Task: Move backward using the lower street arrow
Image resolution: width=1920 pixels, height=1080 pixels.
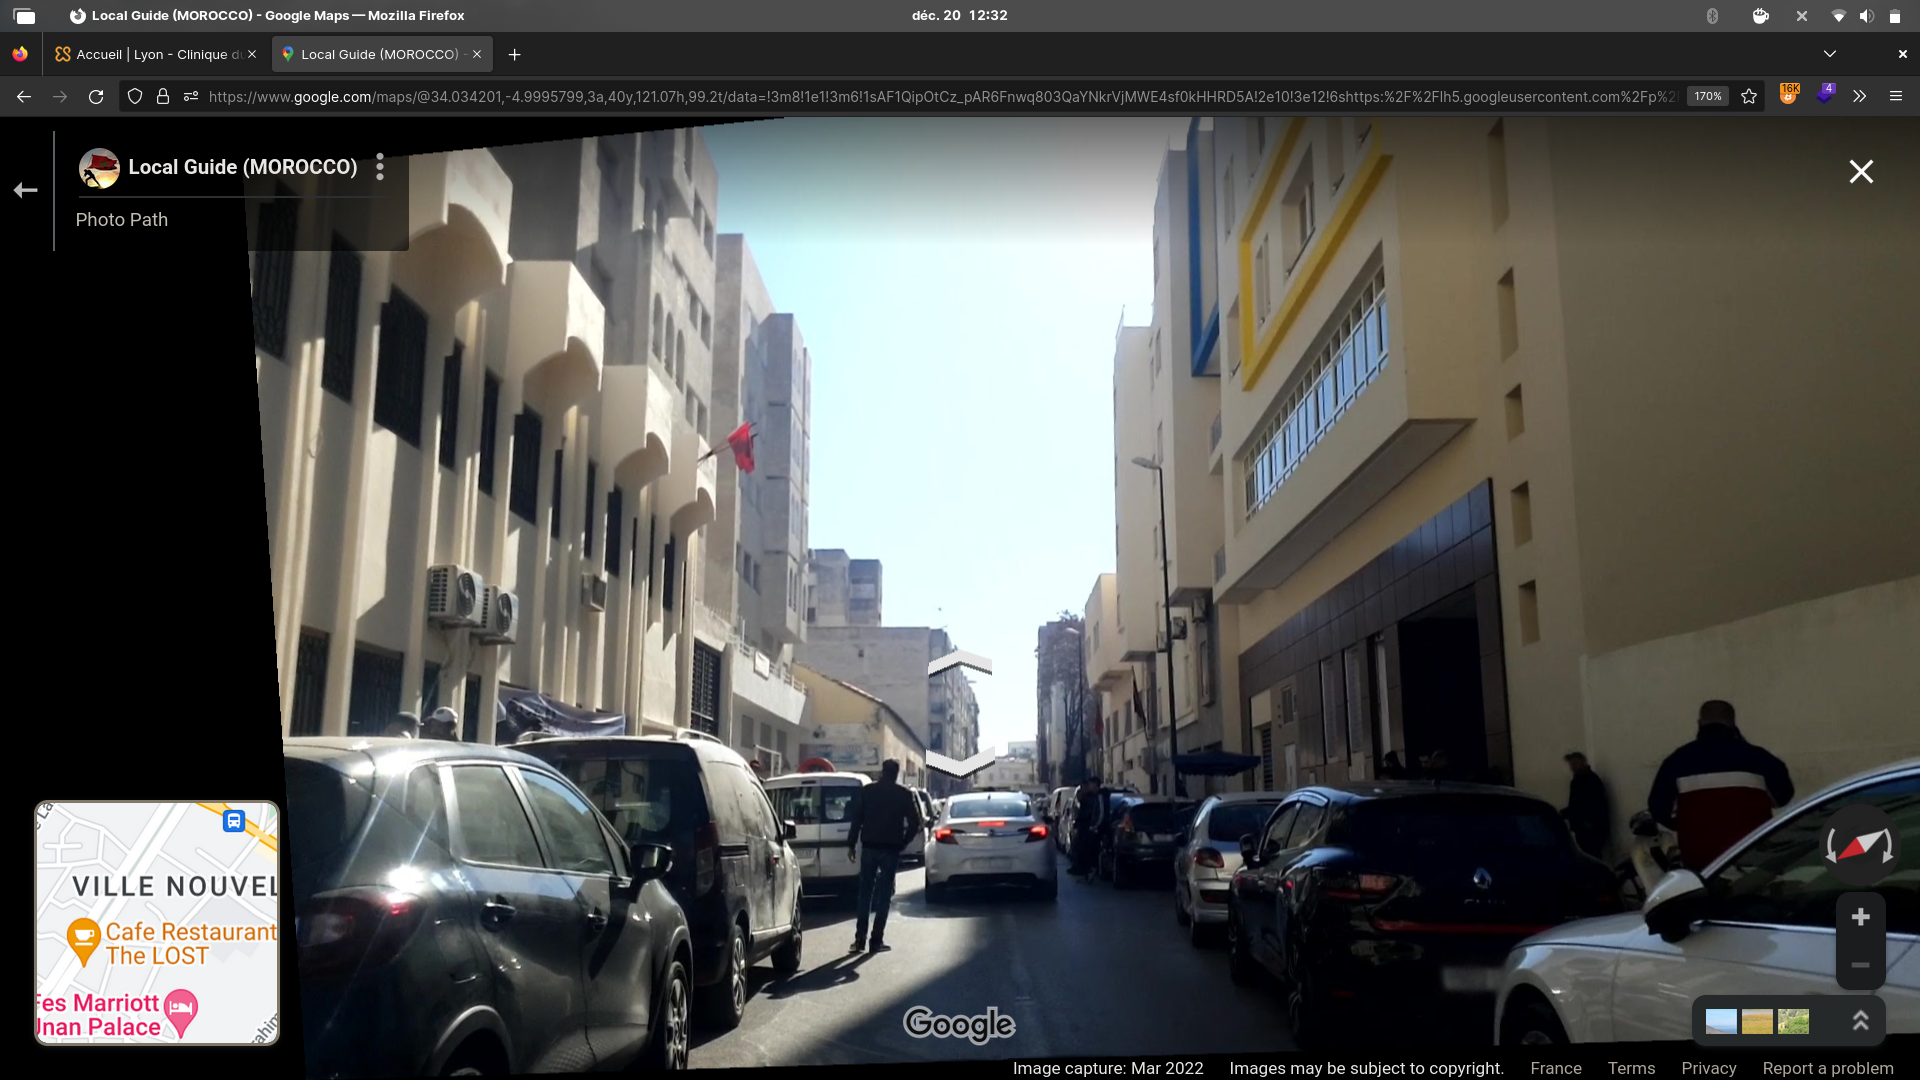Action: click(959, 764)
